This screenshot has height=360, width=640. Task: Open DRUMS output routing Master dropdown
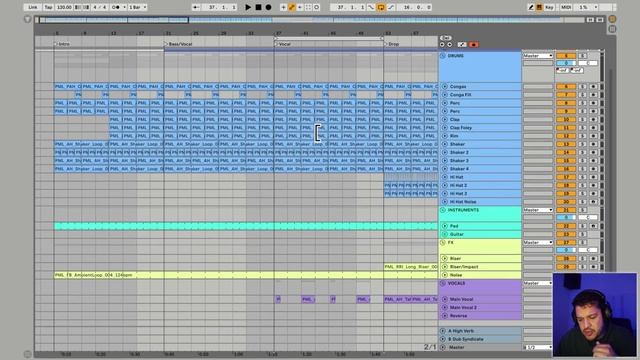538,56
